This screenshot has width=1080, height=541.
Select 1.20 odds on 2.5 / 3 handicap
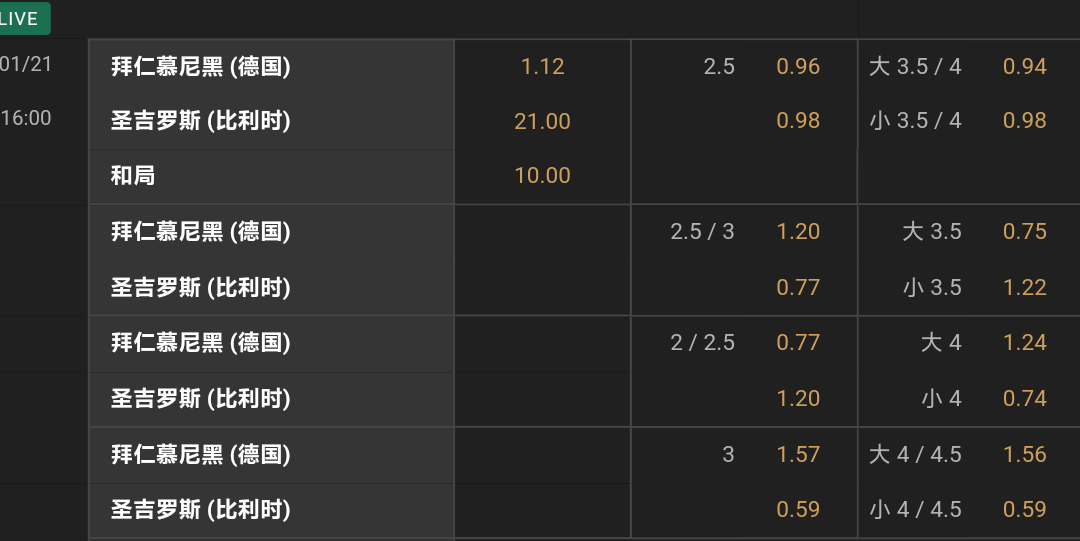click(797, 232)
